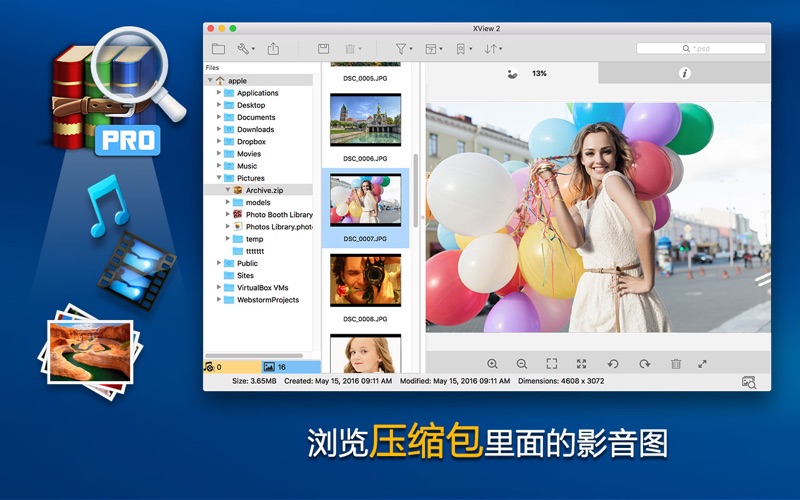
Task: Open the filter funnel dropdown
Action: 403,48
